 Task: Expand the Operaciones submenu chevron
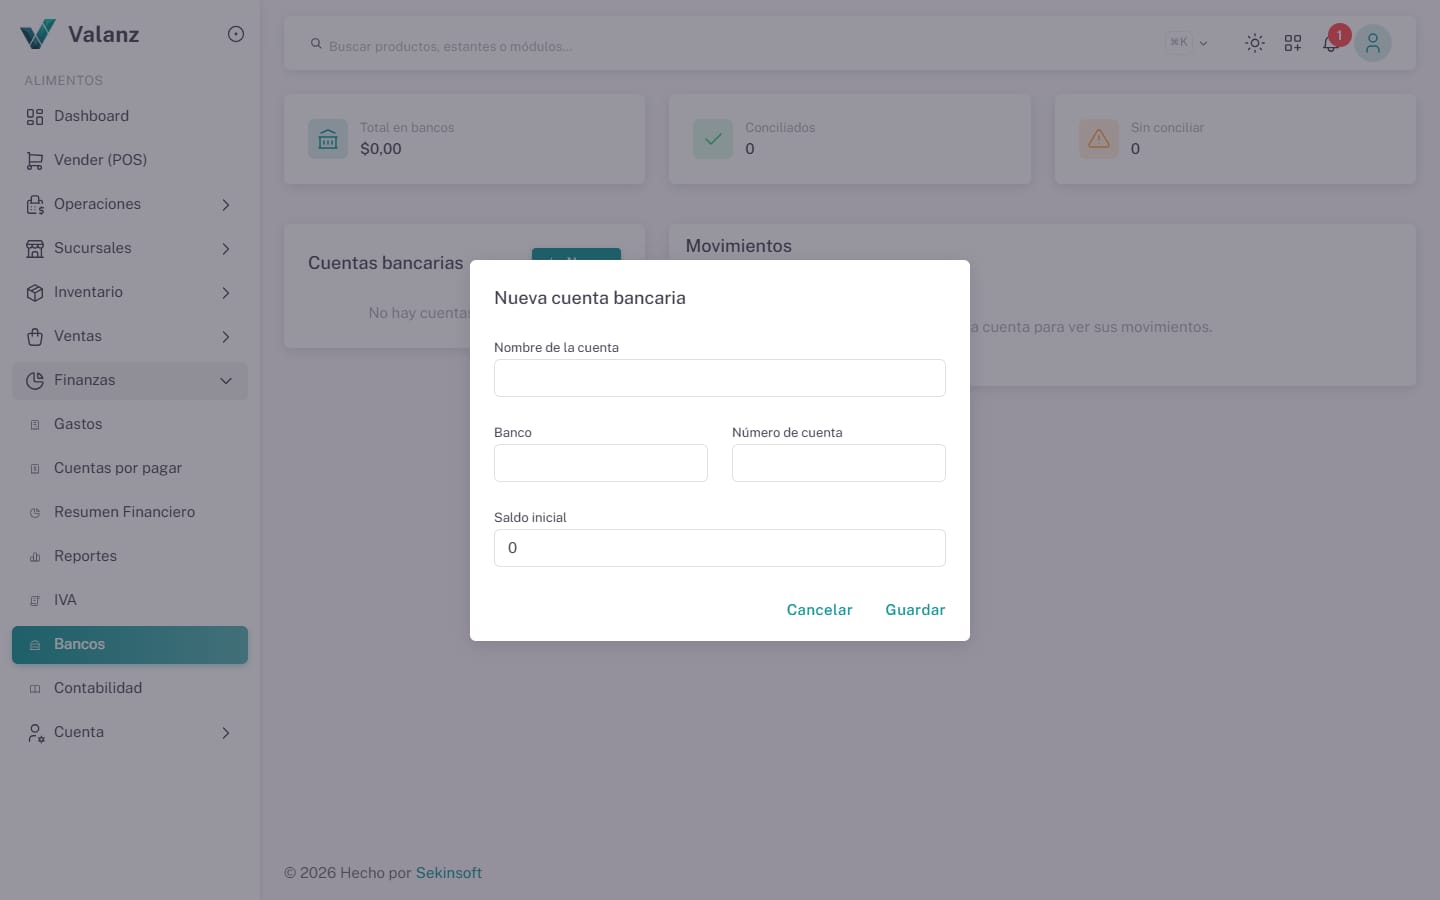pyautogui.click(x=226, y=205)
